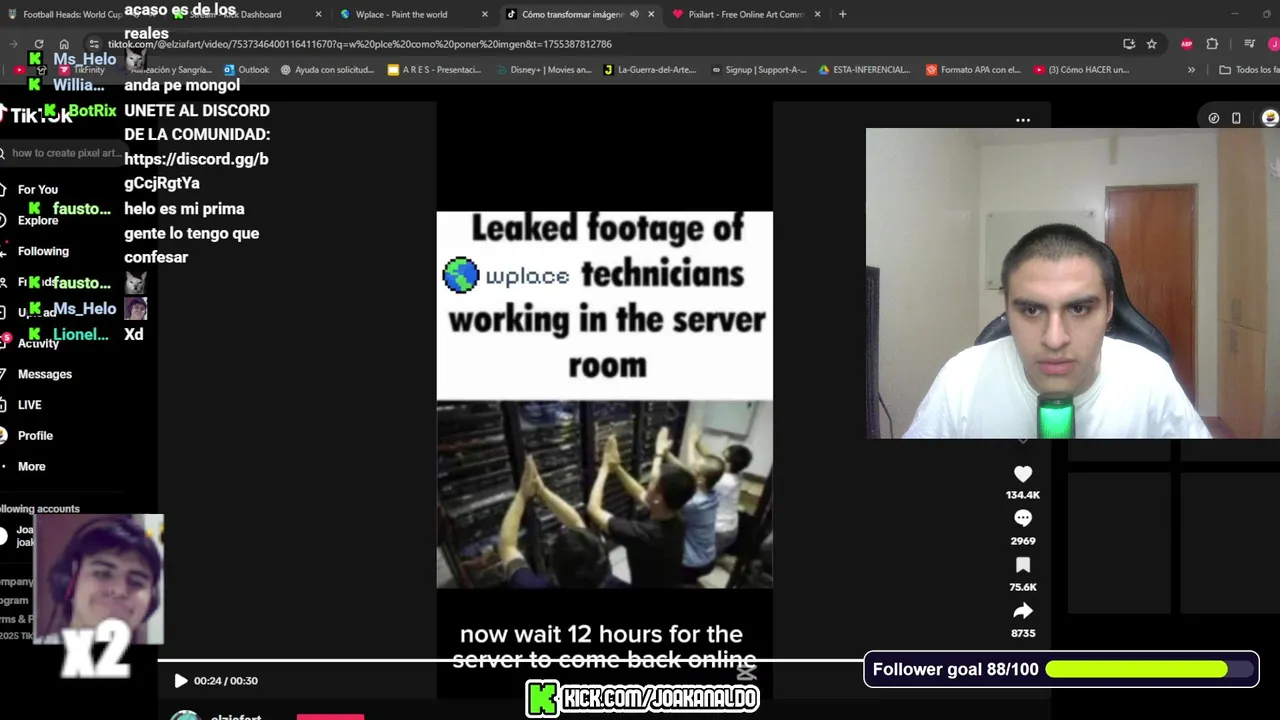Click the site information icon in address bar
The height and width of the screenshot is (720, 1280).
coord(93,44)
